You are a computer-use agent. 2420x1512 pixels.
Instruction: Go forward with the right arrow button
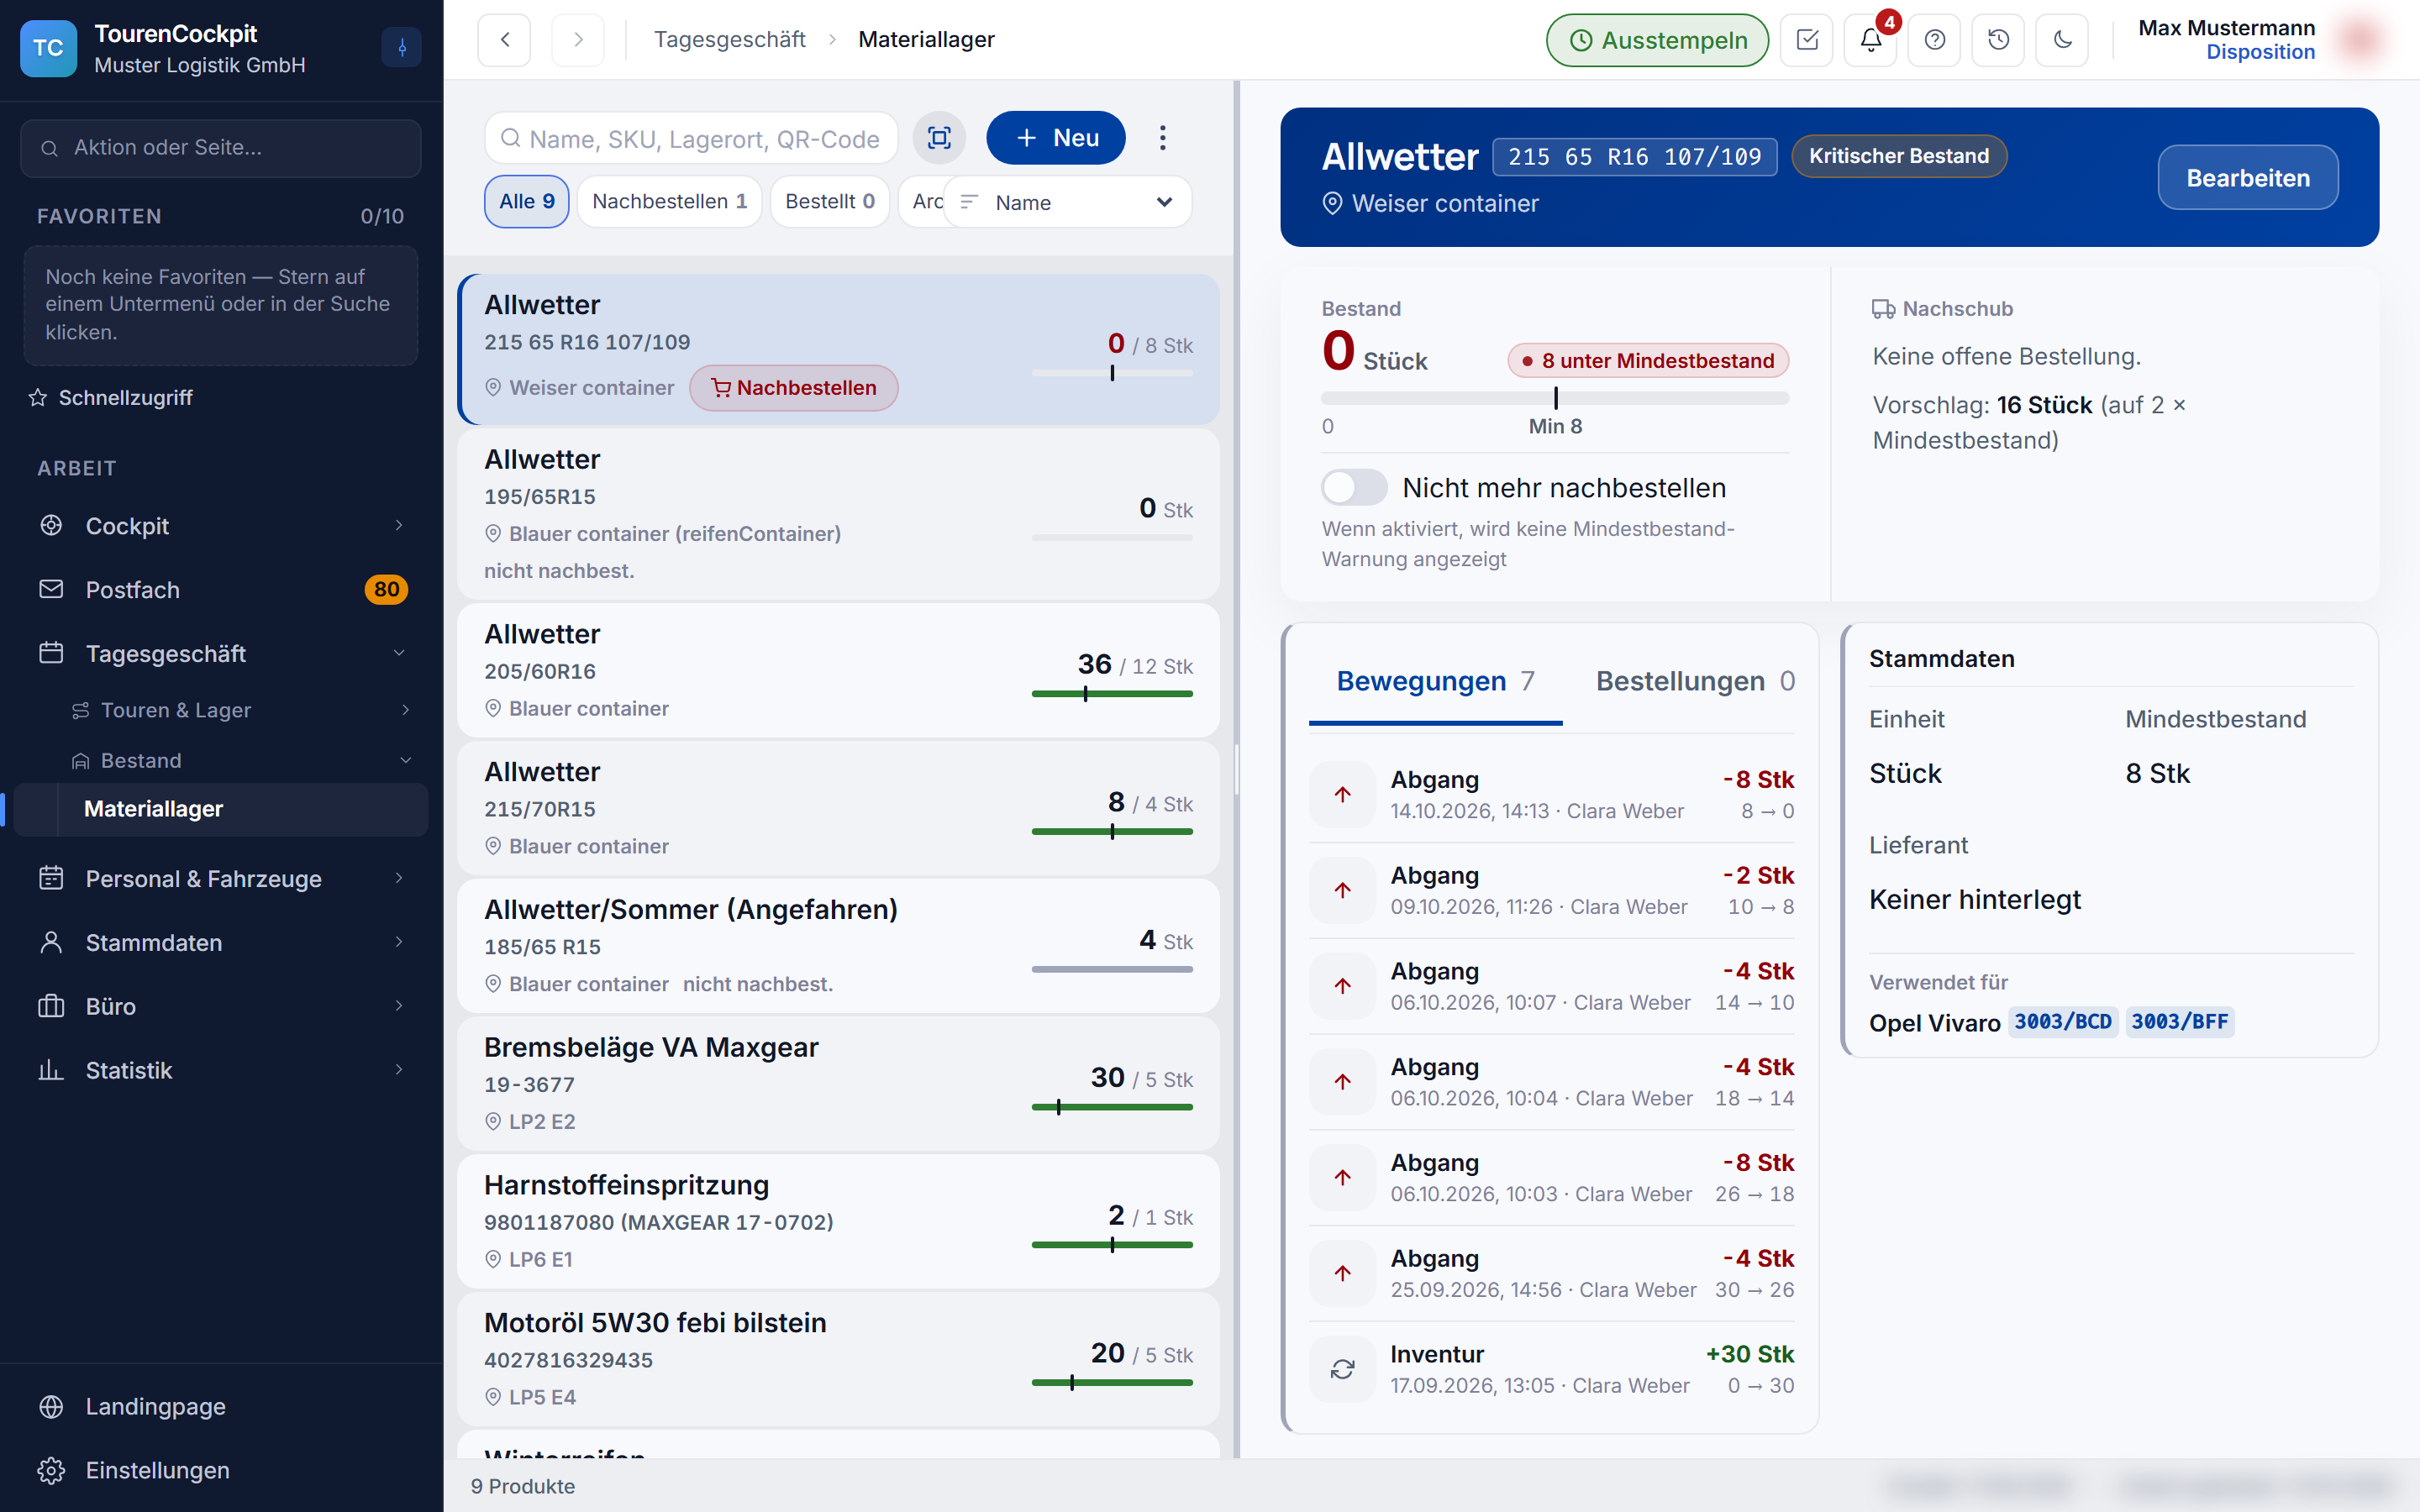[x=578, y=40]
